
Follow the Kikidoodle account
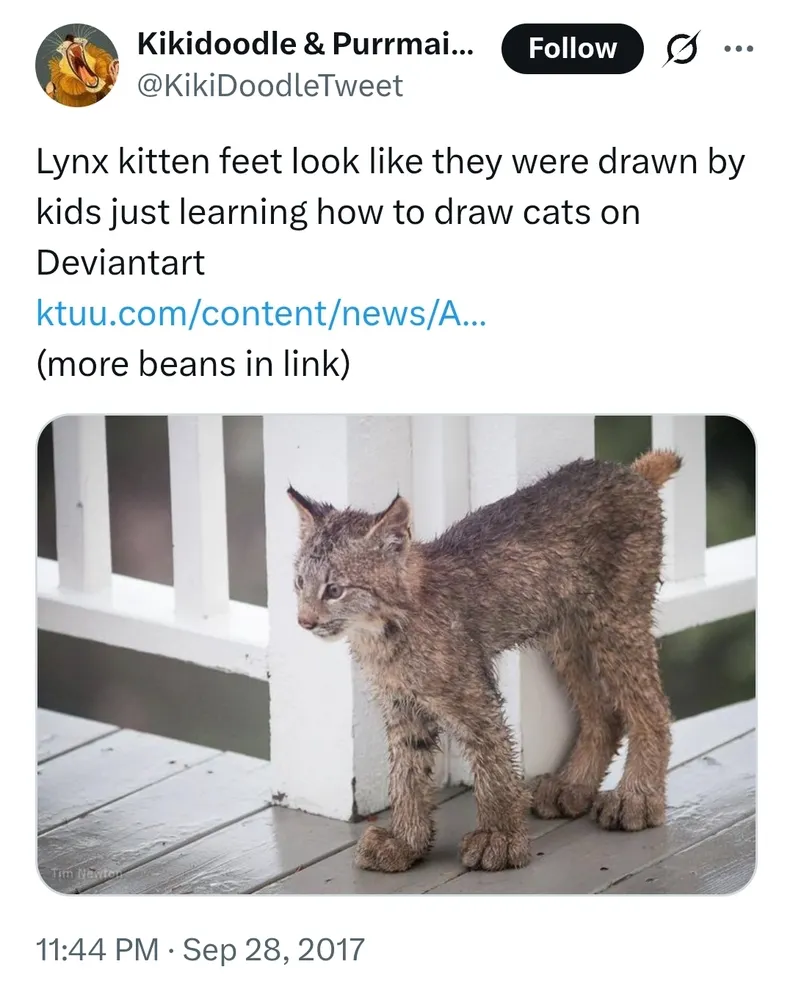point(572,48)
